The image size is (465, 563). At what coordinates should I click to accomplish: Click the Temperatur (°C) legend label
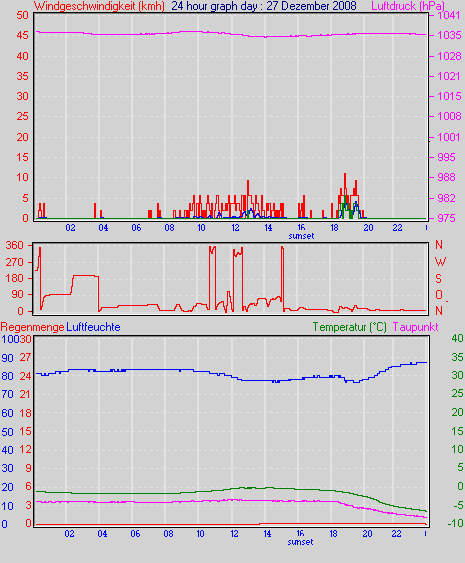pyautogui.click(x=349, y=327)
